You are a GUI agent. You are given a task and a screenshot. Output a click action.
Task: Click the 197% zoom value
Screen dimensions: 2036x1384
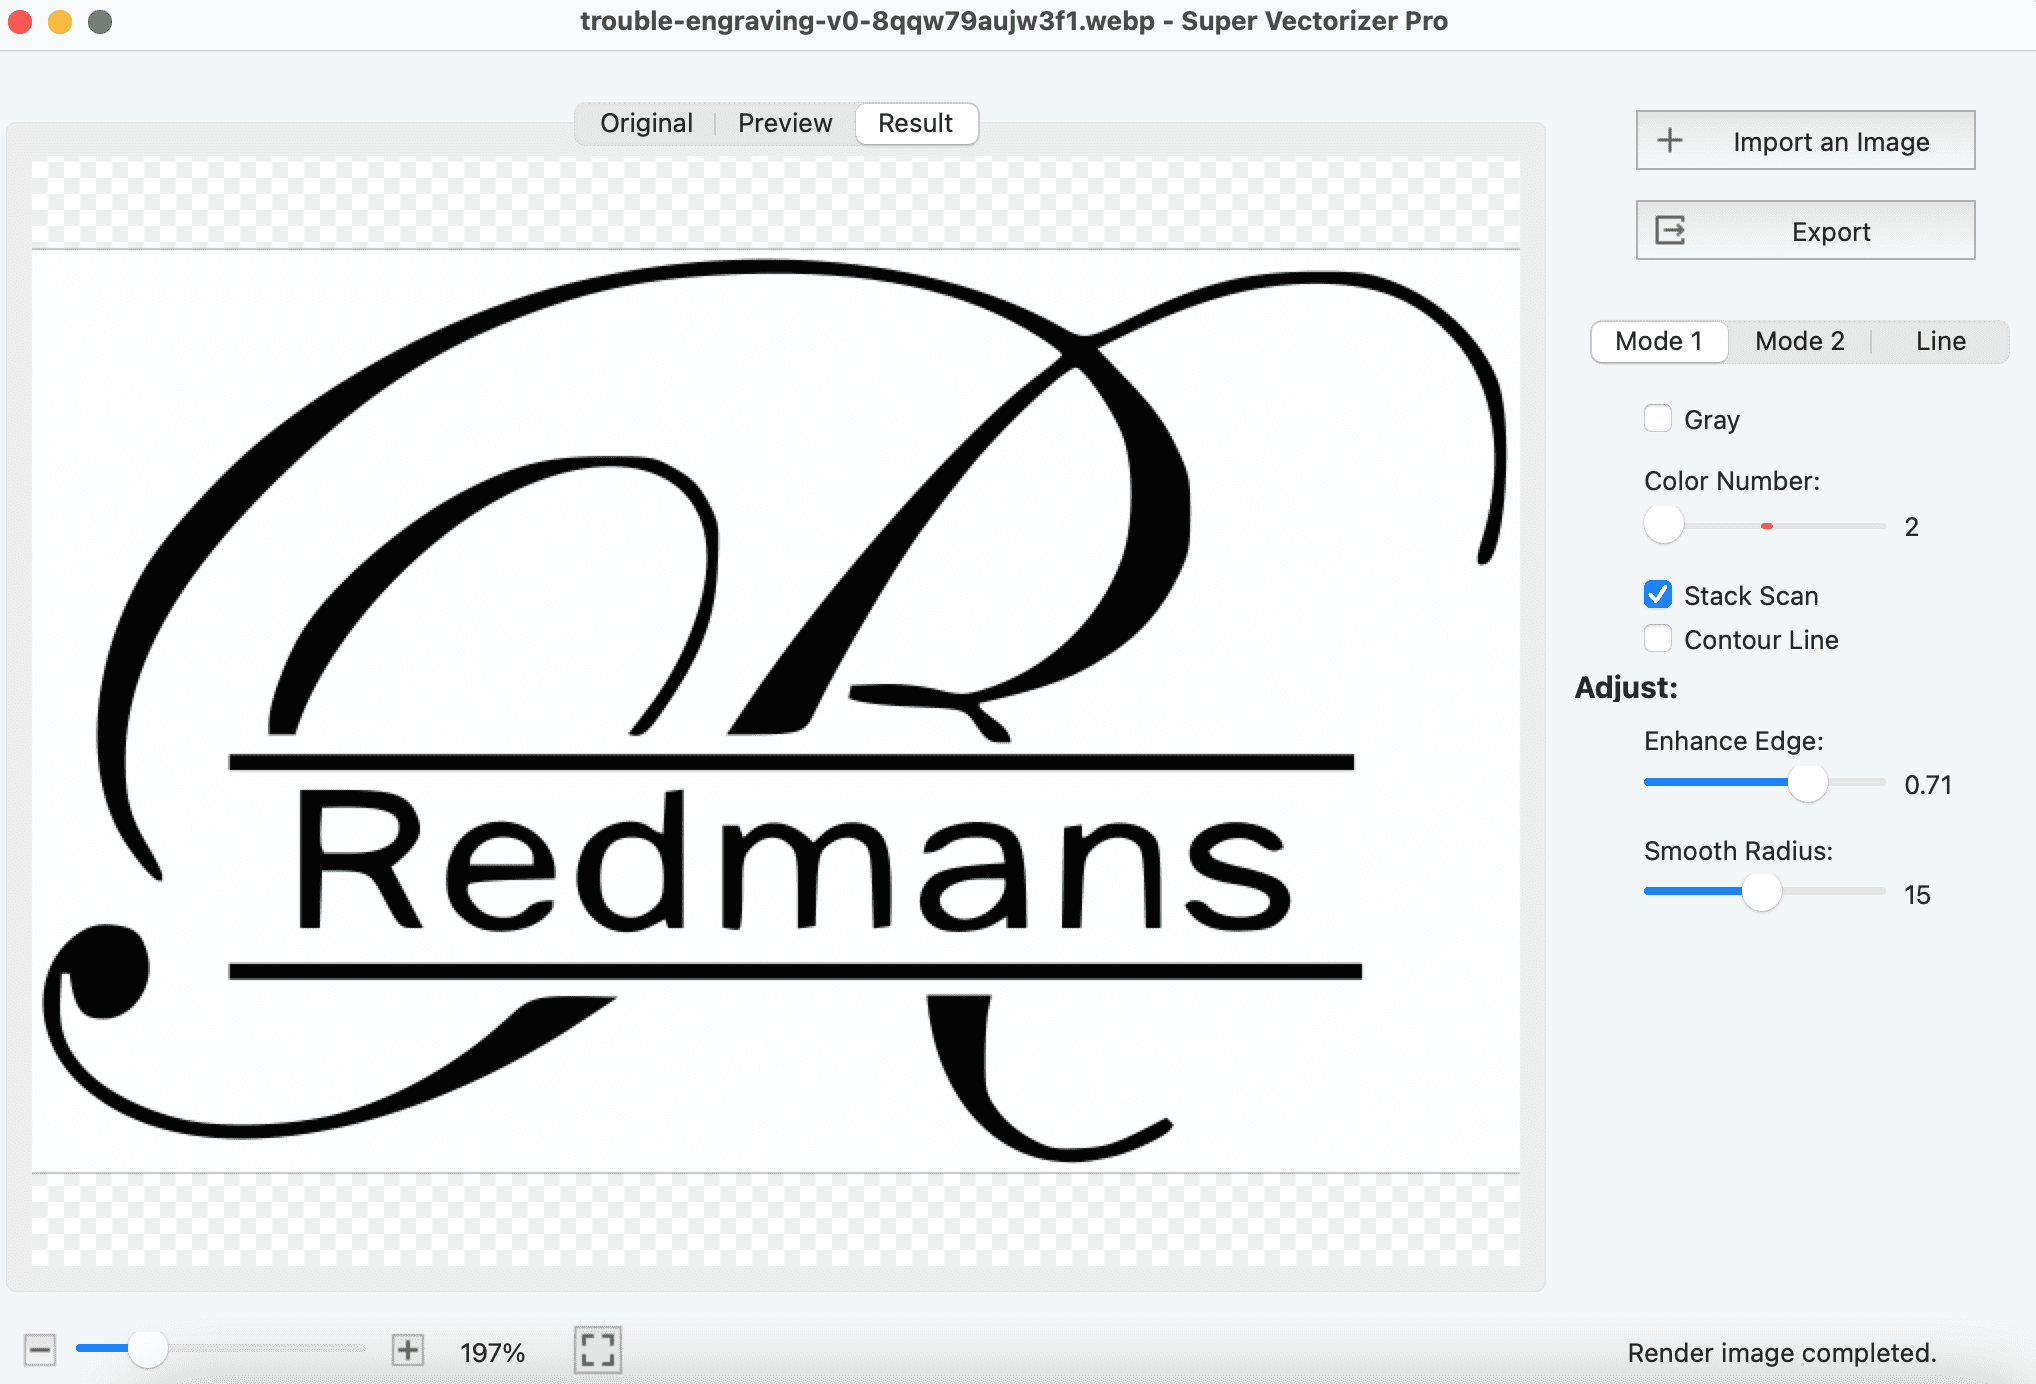(492, 1352)
